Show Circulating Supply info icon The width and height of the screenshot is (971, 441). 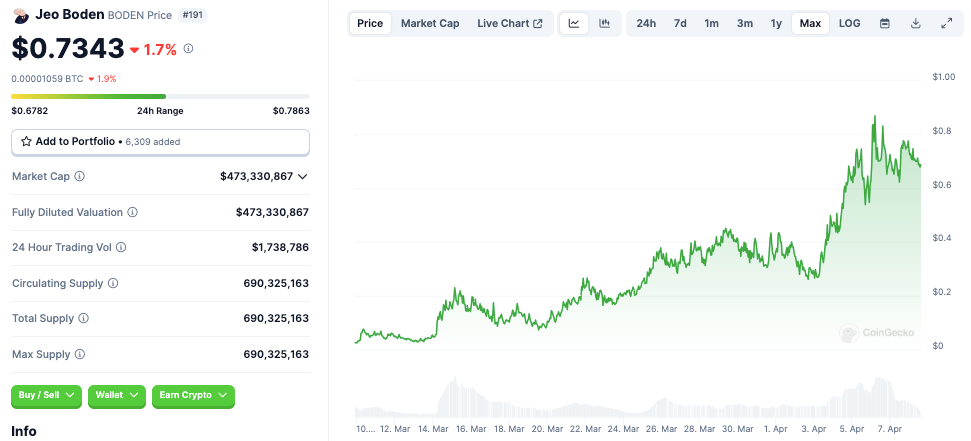113,283
